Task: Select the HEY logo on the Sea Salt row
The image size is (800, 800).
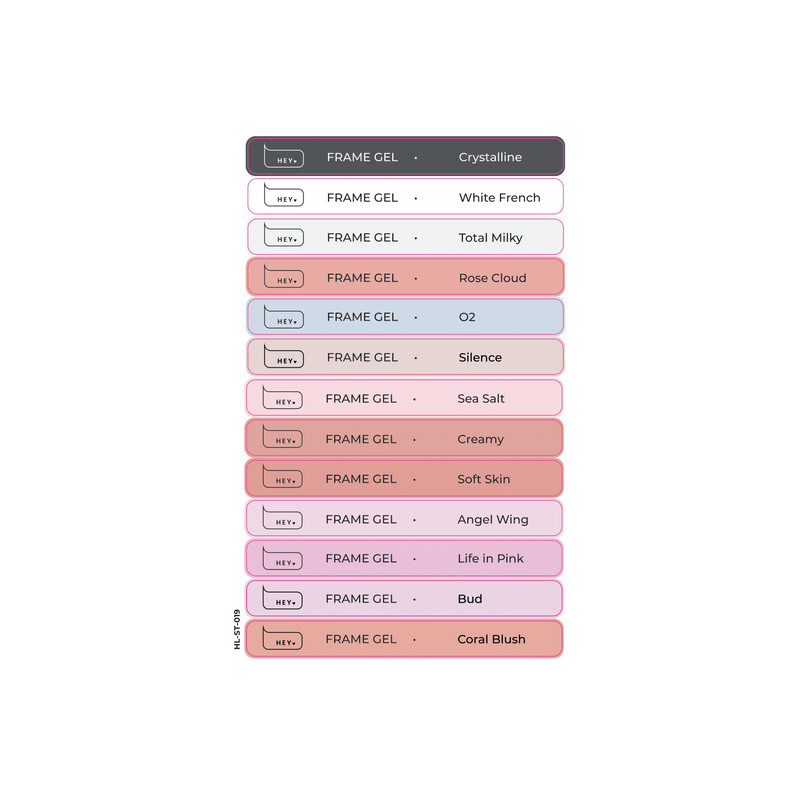Action: 283,398
